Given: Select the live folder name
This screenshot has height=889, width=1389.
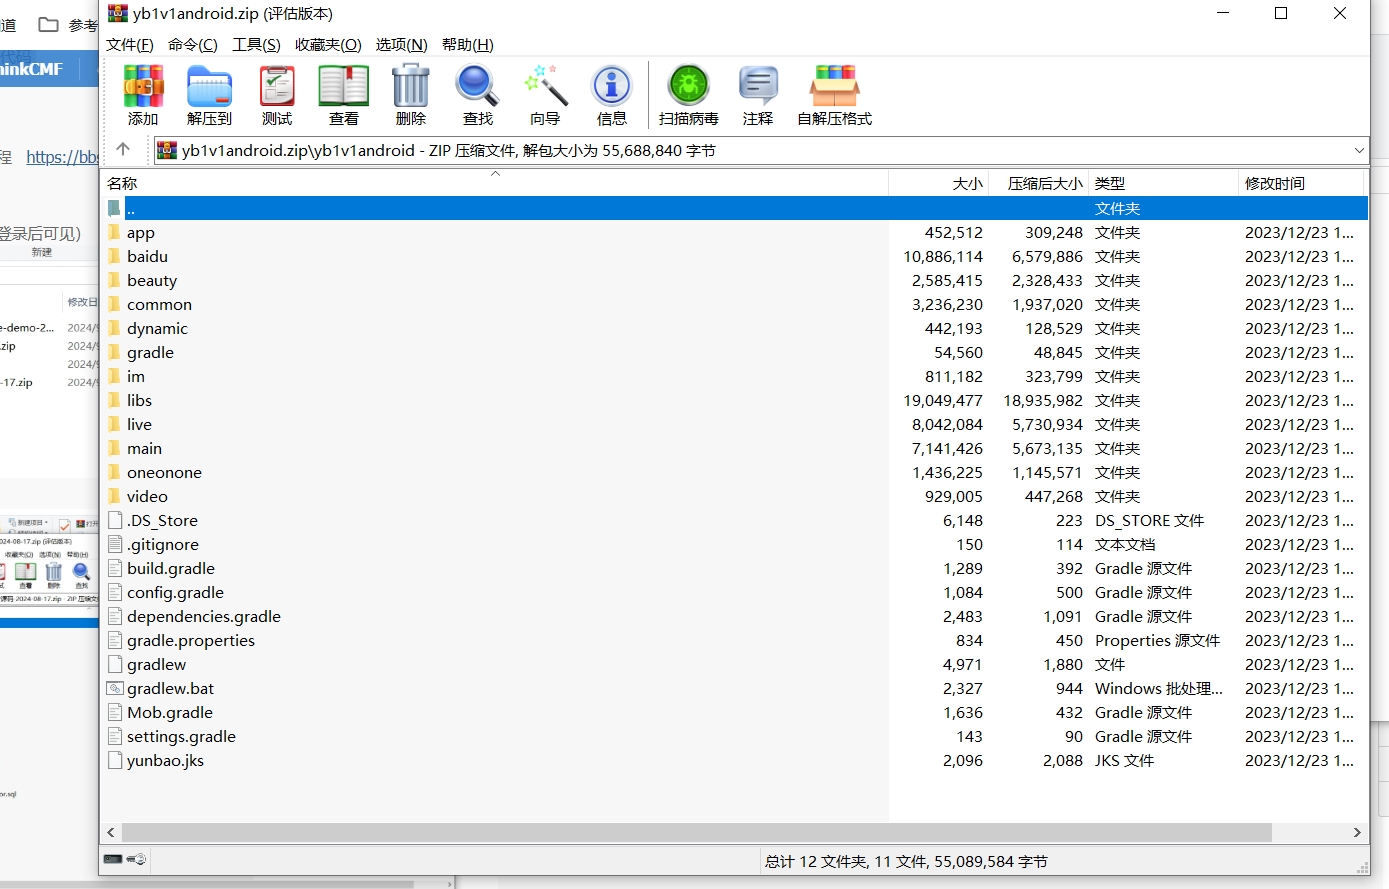Looking at the screenshot, I should pos(139,424).
